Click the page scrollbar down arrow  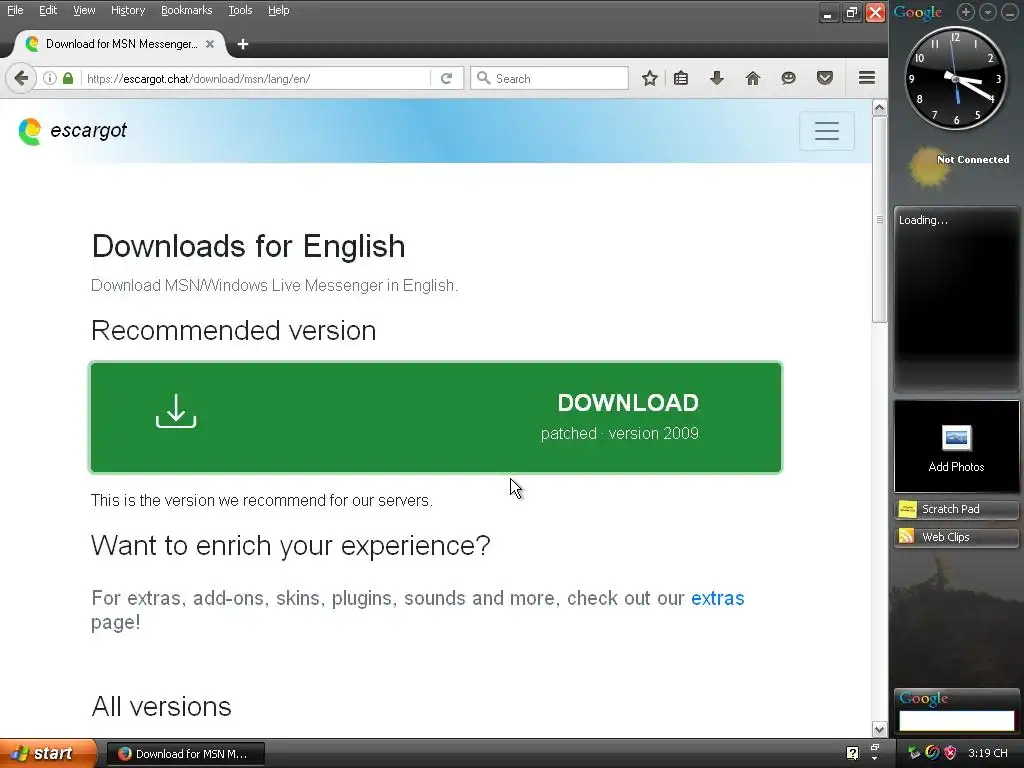click(x=880, y=729)
